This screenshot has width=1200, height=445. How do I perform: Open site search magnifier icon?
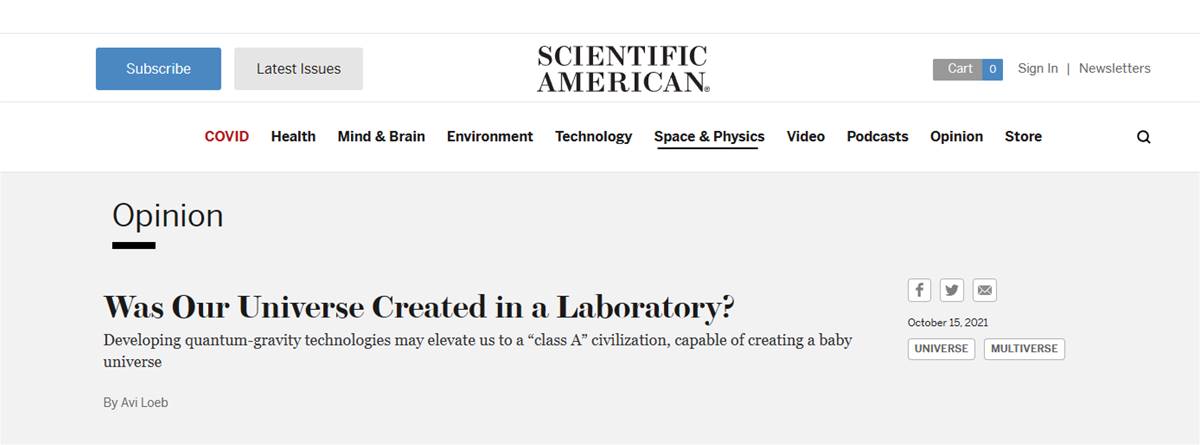pyautogui.click(x=1144, y=137)
